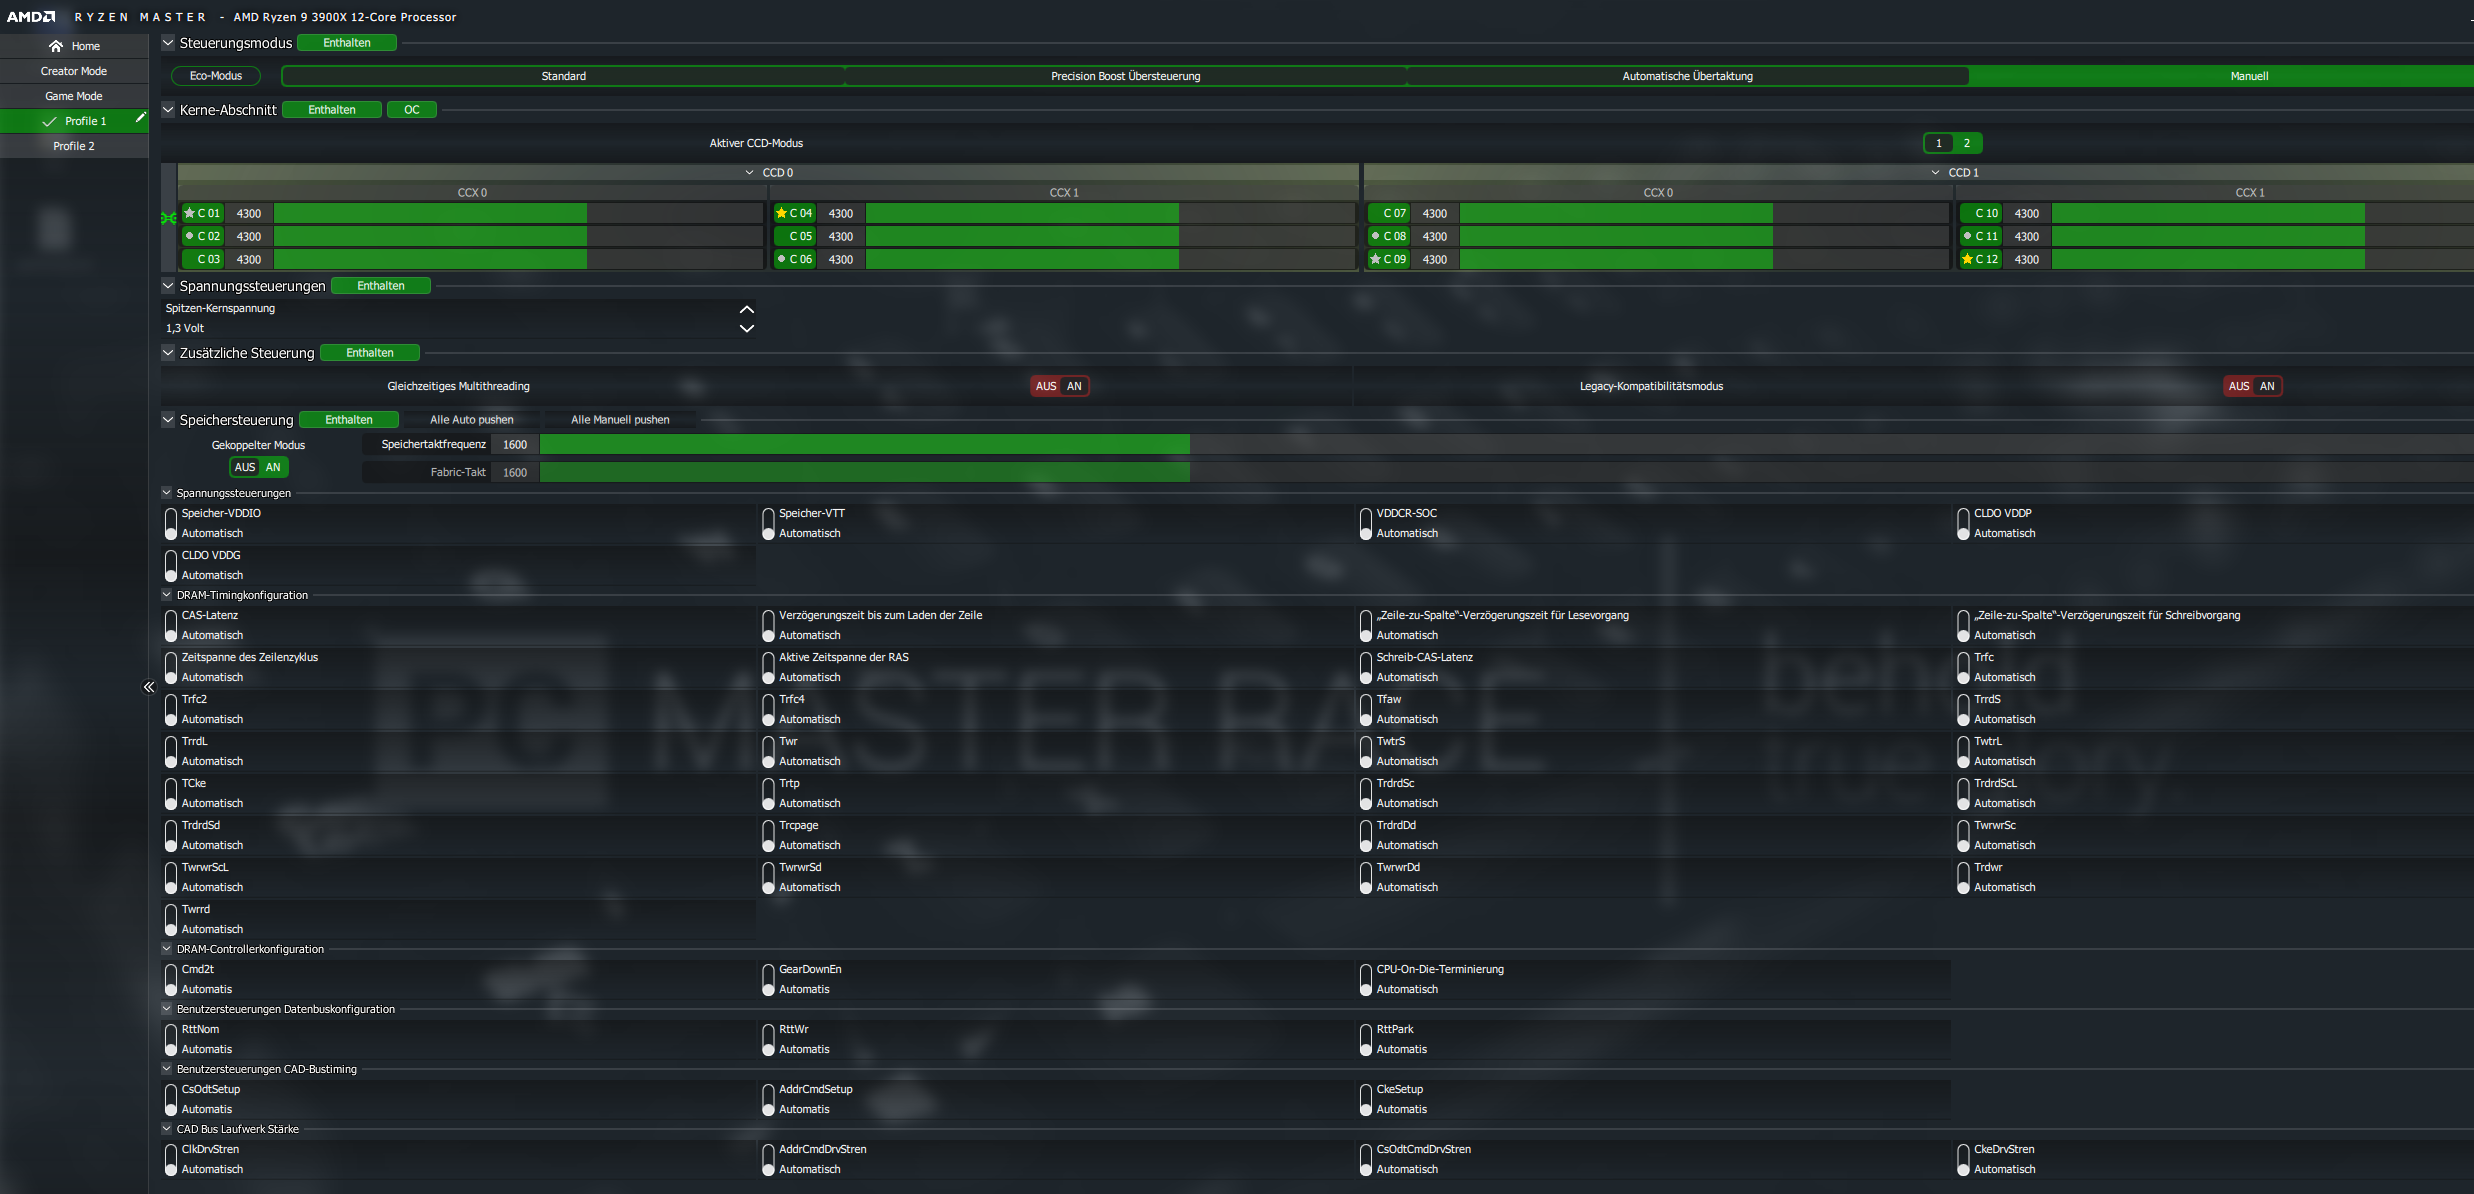Screen dimensions: 2474x1194
Task: Click the gold star on core C 12
Action: pyautogui.click(x=1967, y=259)
